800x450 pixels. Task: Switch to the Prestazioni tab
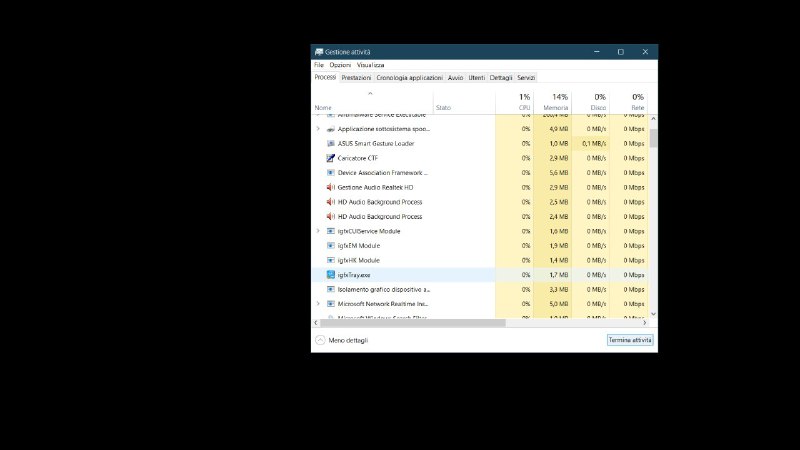[x=356, y=78]
